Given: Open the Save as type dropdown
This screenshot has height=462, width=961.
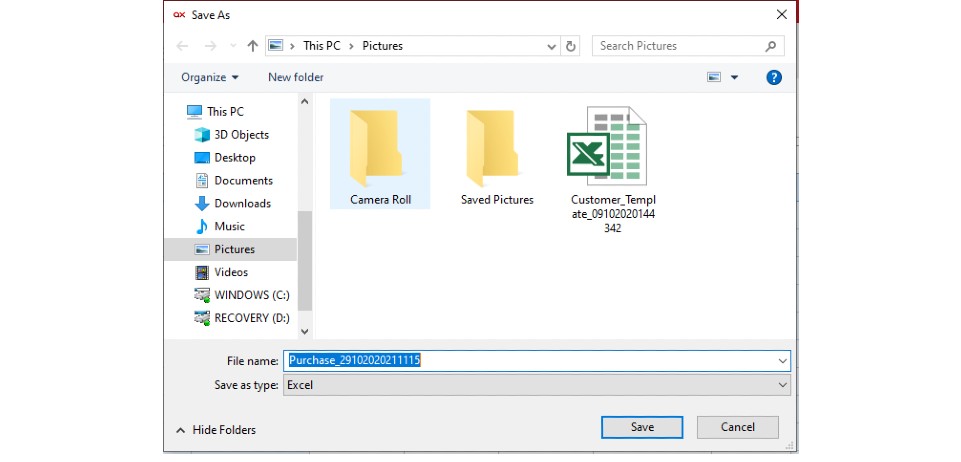Looking at the screenshot, I should tap(536, 385).
